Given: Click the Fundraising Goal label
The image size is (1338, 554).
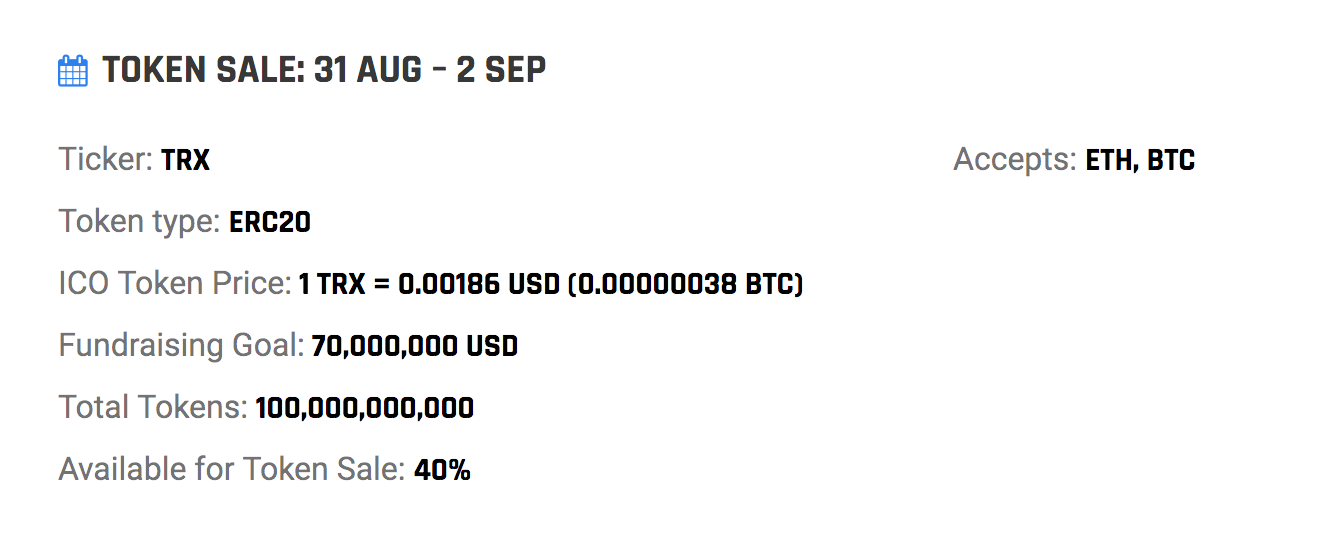Looking at the screenshot, I should (181, 346).
